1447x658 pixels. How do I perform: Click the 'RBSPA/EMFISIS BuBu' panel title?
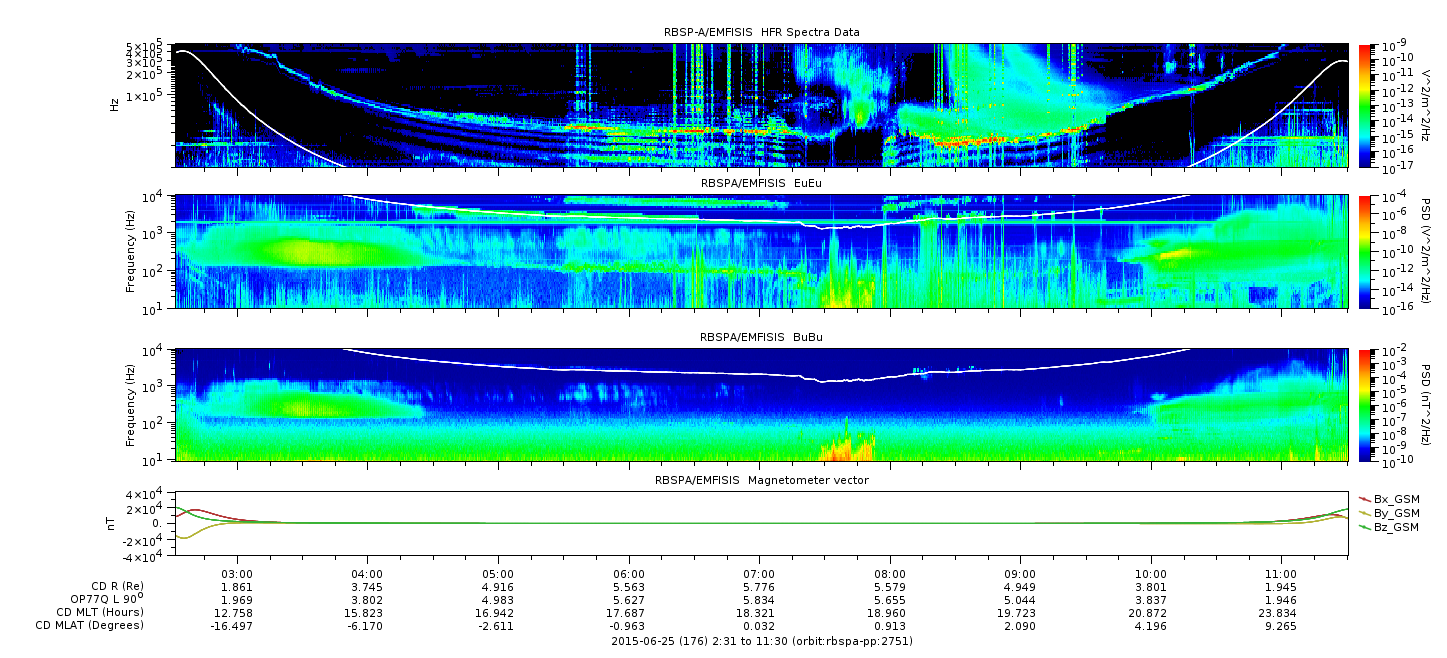click(x=761, y=338)
